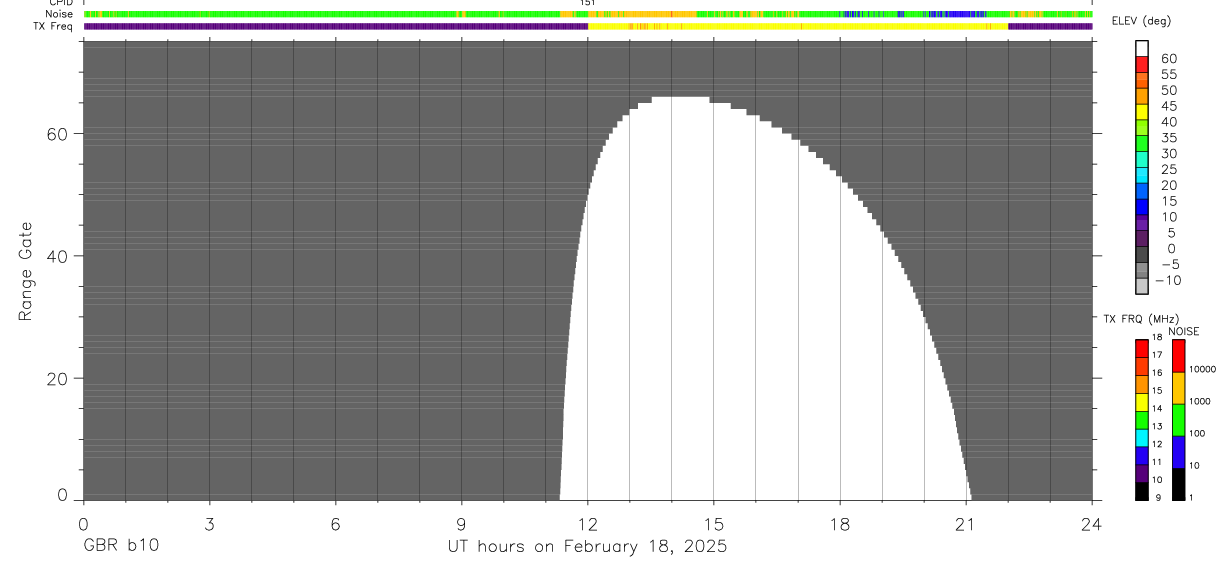Click red NOISE swatch above 10000
Viewport: 1228px width, 567px height.
(1178, 355)
